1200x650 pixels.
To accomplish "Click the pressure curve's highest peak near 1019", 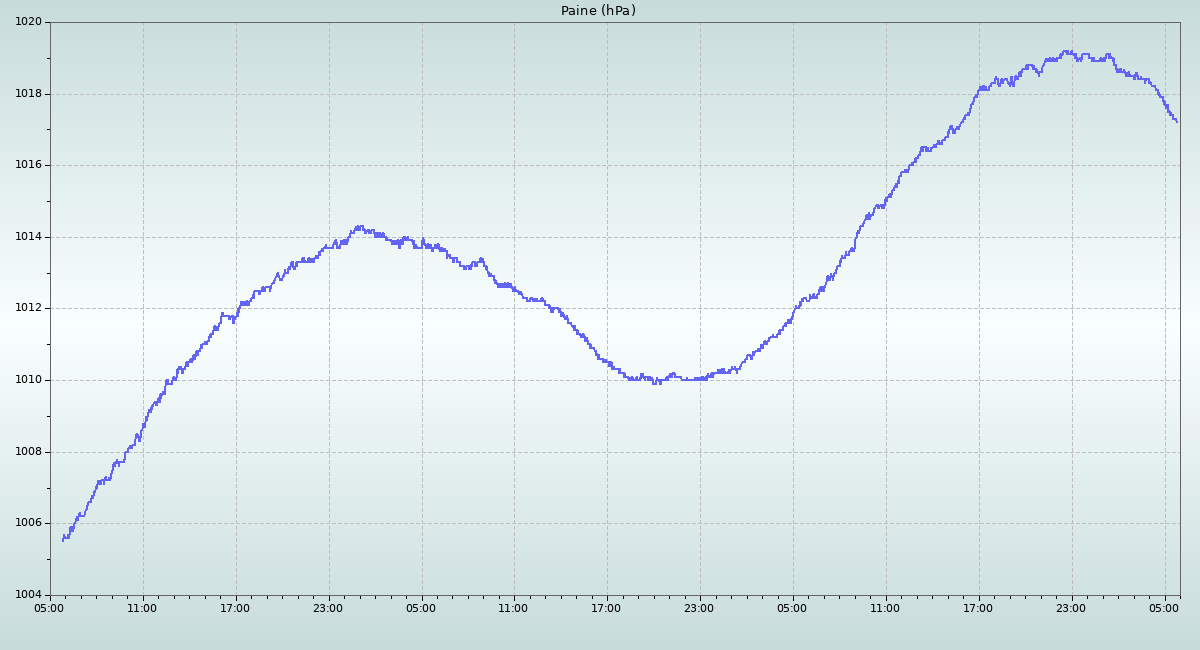I will click(1067, 52).
